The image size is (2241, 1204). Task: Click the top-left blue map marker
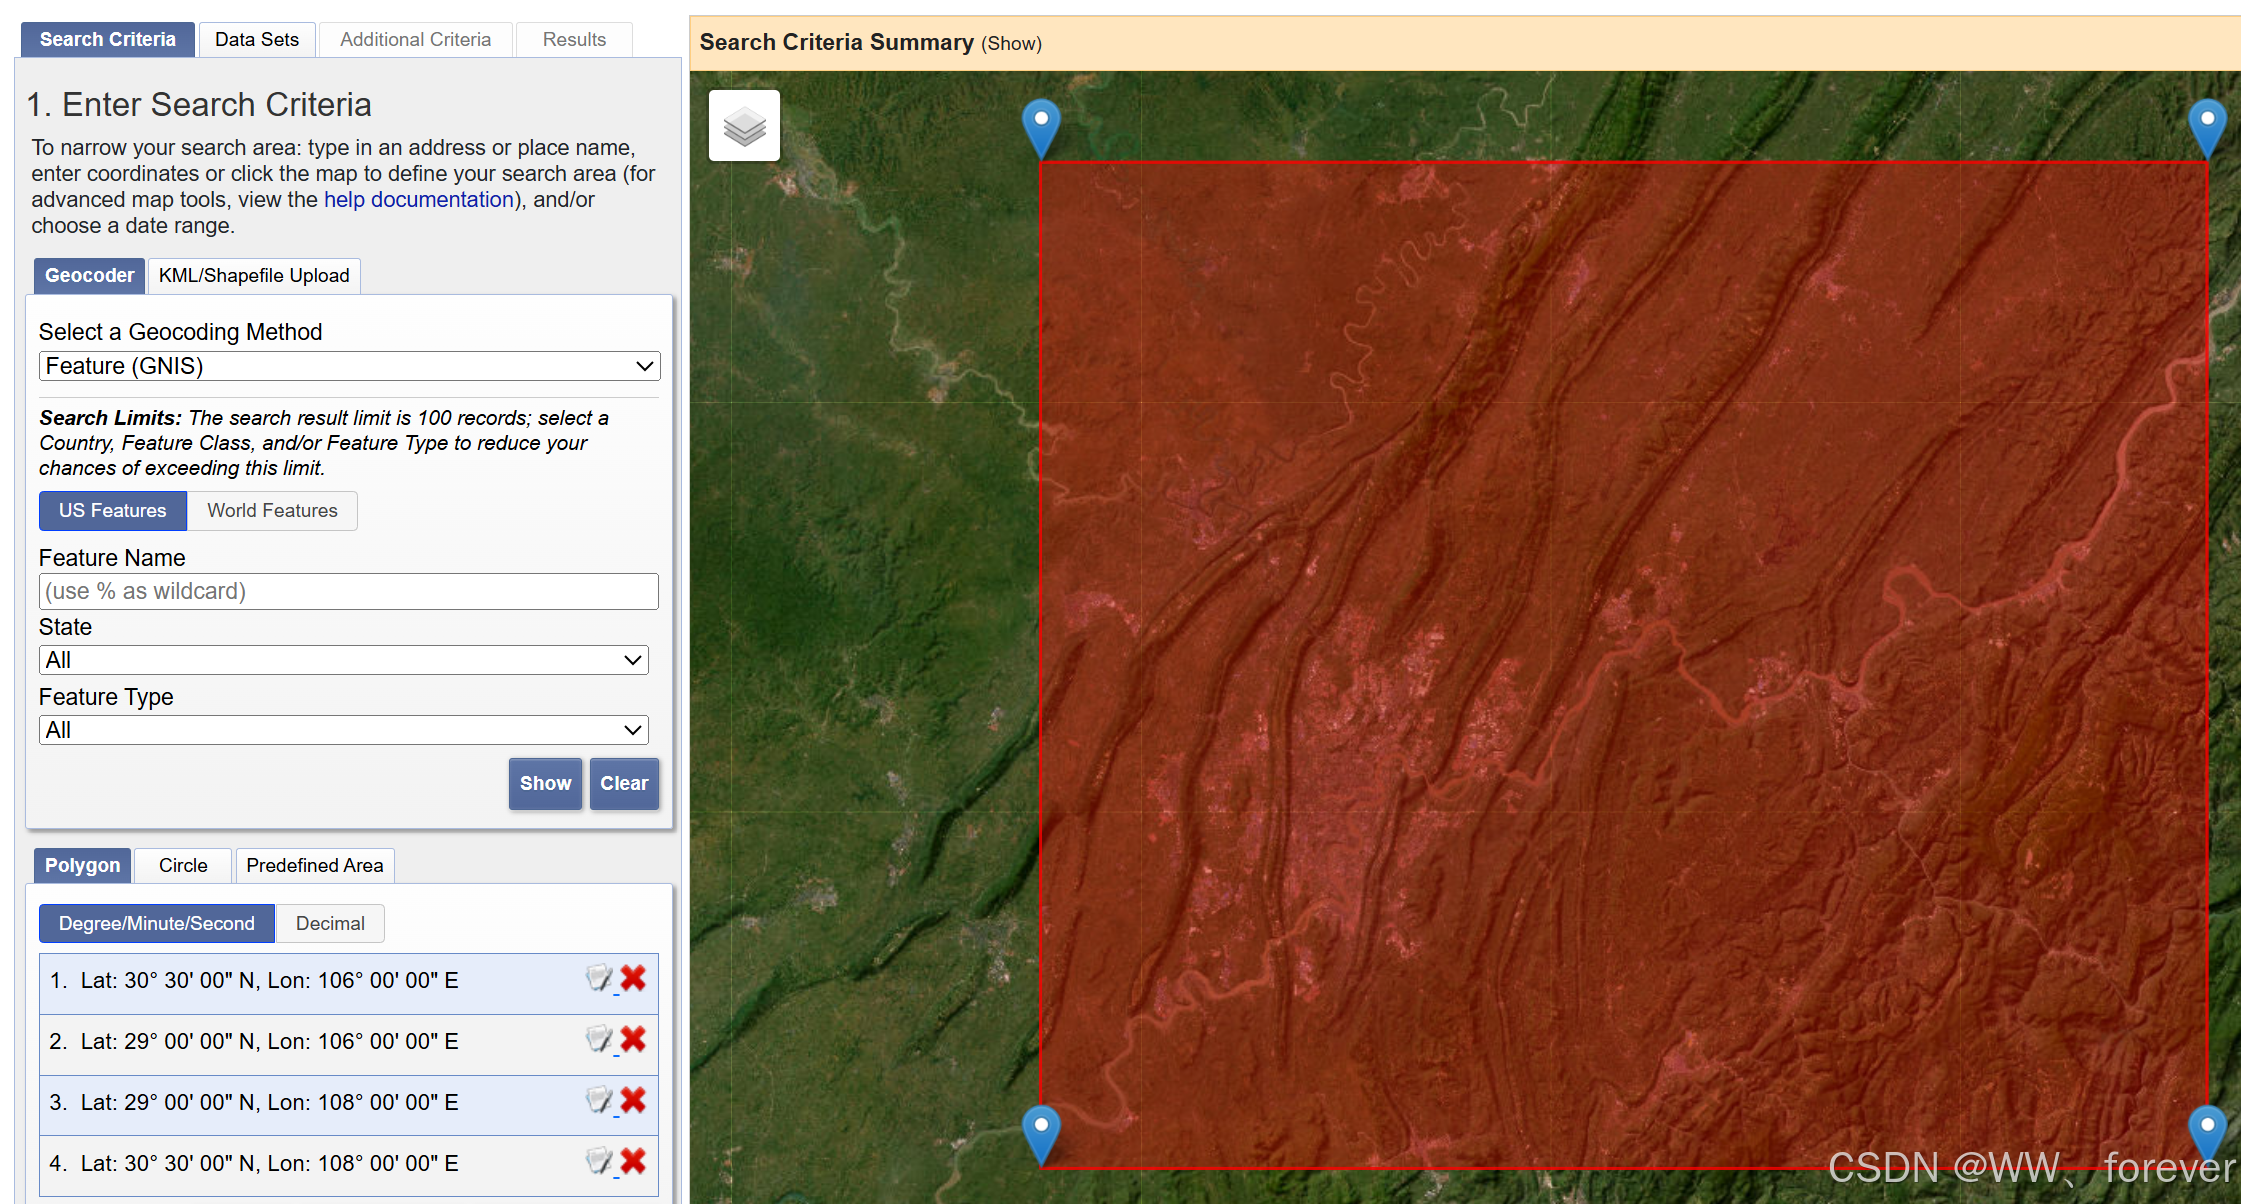[x=1041, y=124]
